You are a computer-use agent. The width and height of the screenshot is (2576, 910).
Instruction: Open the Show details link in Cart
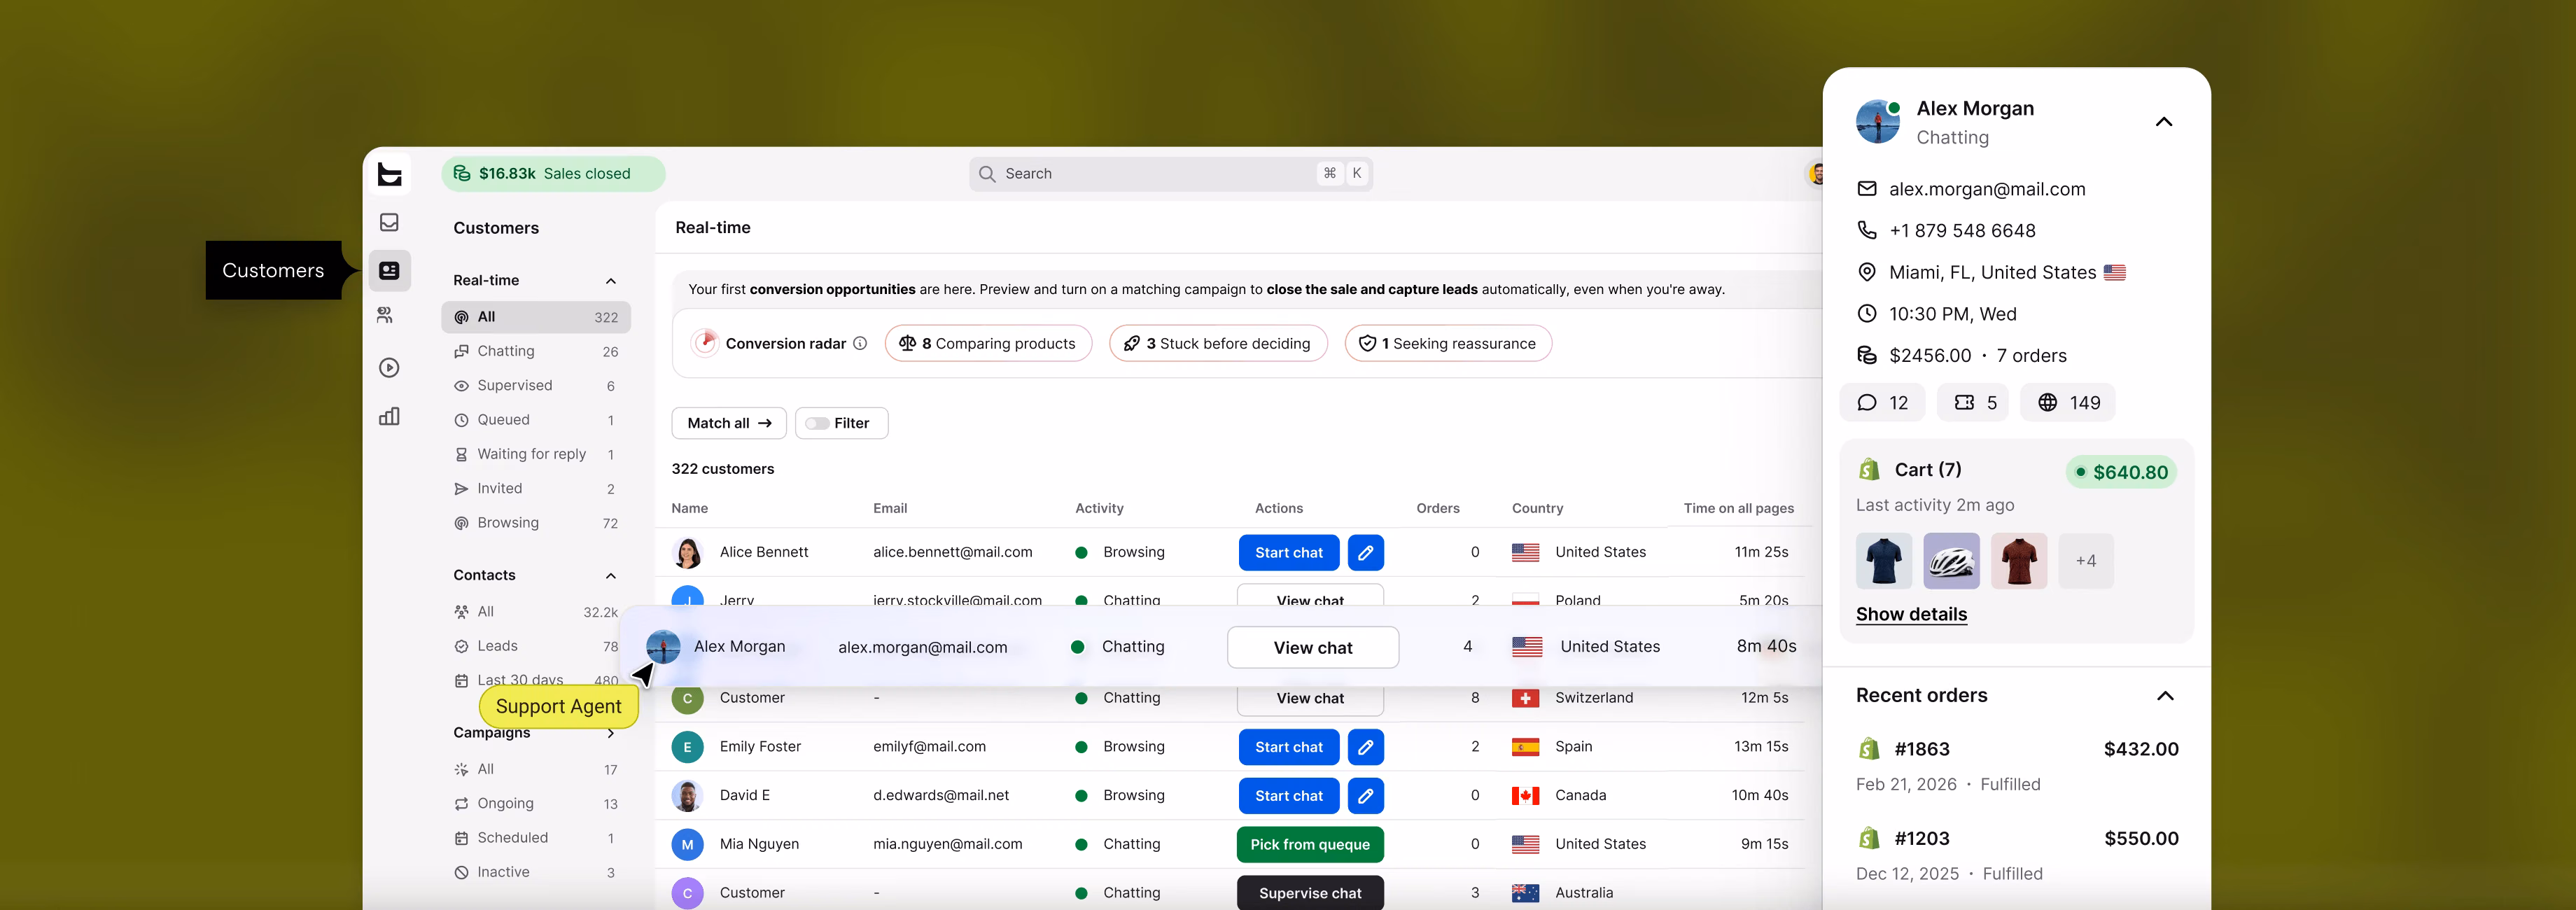(x=1911, y=614)
